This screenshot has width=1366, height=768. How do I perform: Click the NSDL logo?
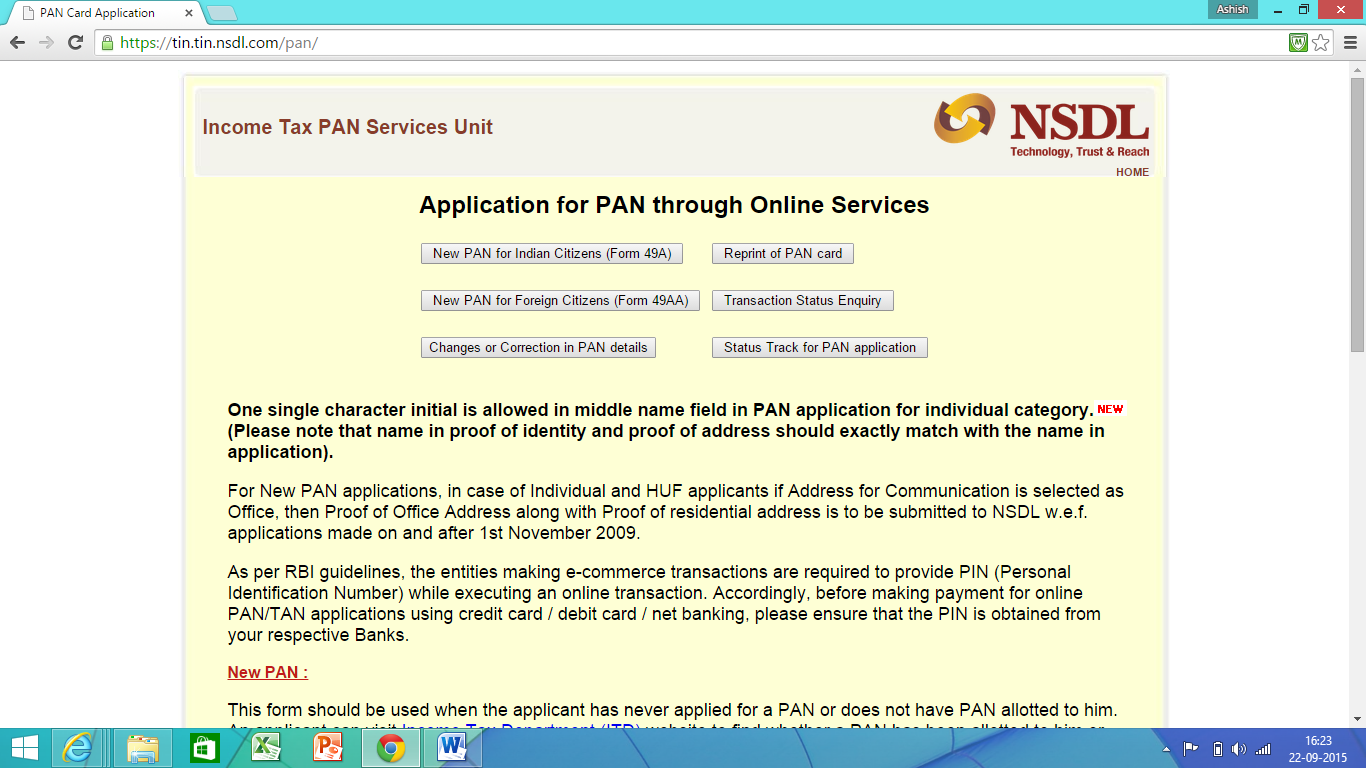(1041, 125)
